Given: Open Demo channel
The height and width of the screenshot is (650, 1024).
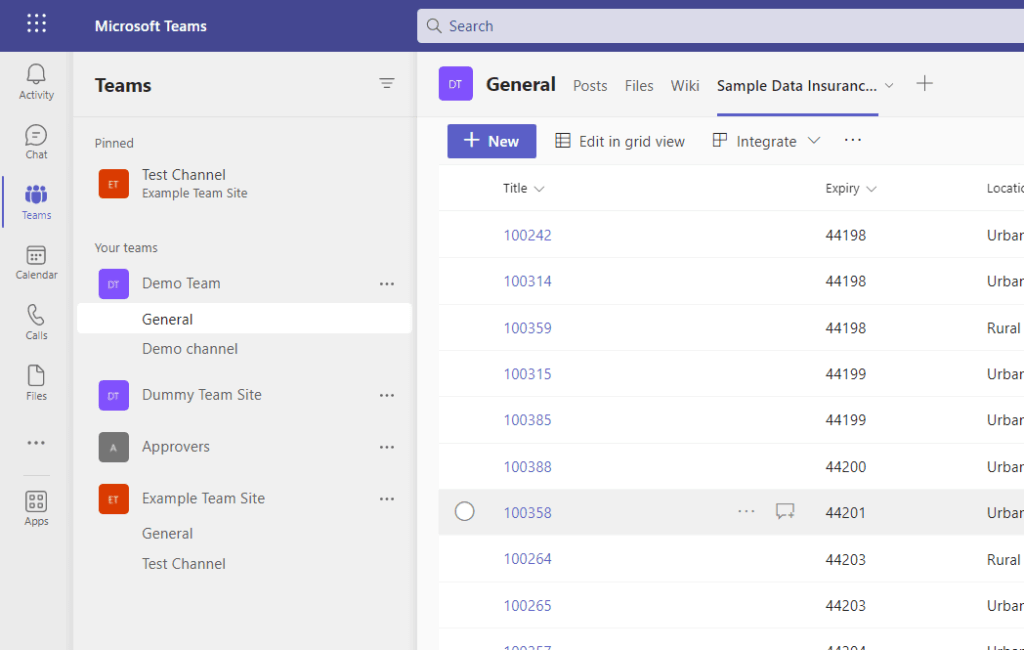Looking at the screenshot, I should click(189, 349).
